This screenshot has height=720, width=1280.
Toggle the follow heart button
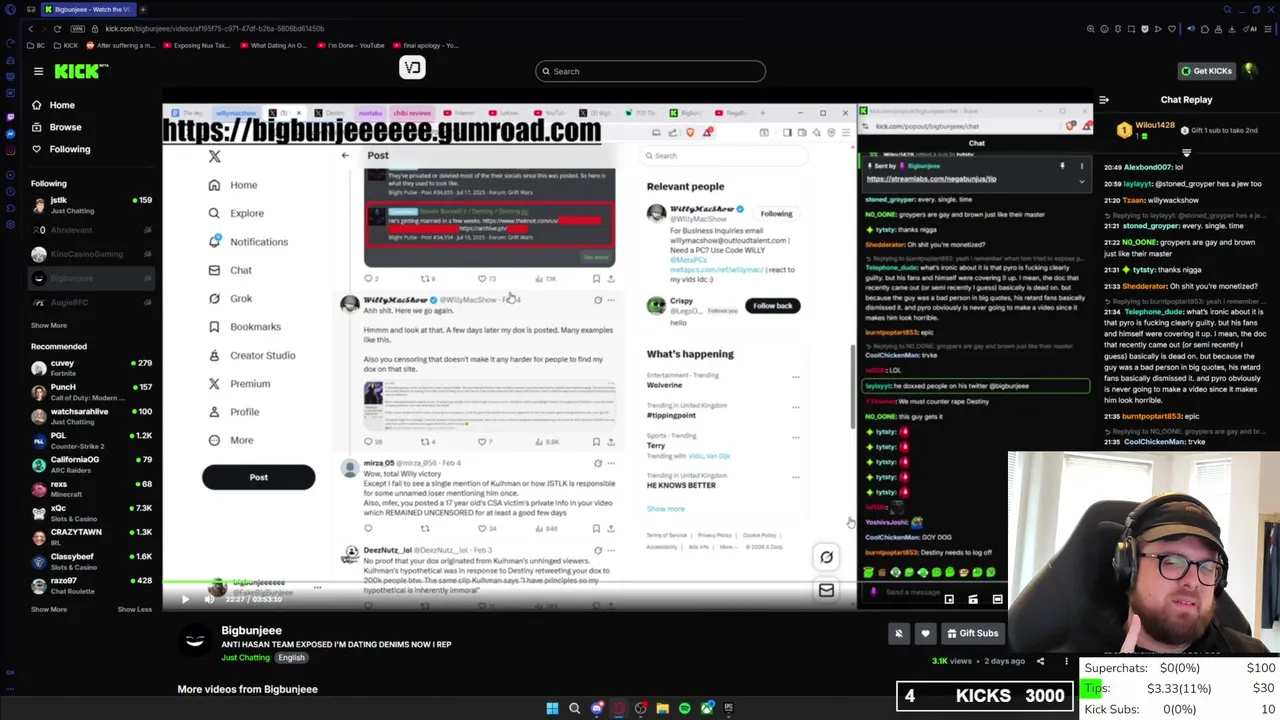[925, 633]
